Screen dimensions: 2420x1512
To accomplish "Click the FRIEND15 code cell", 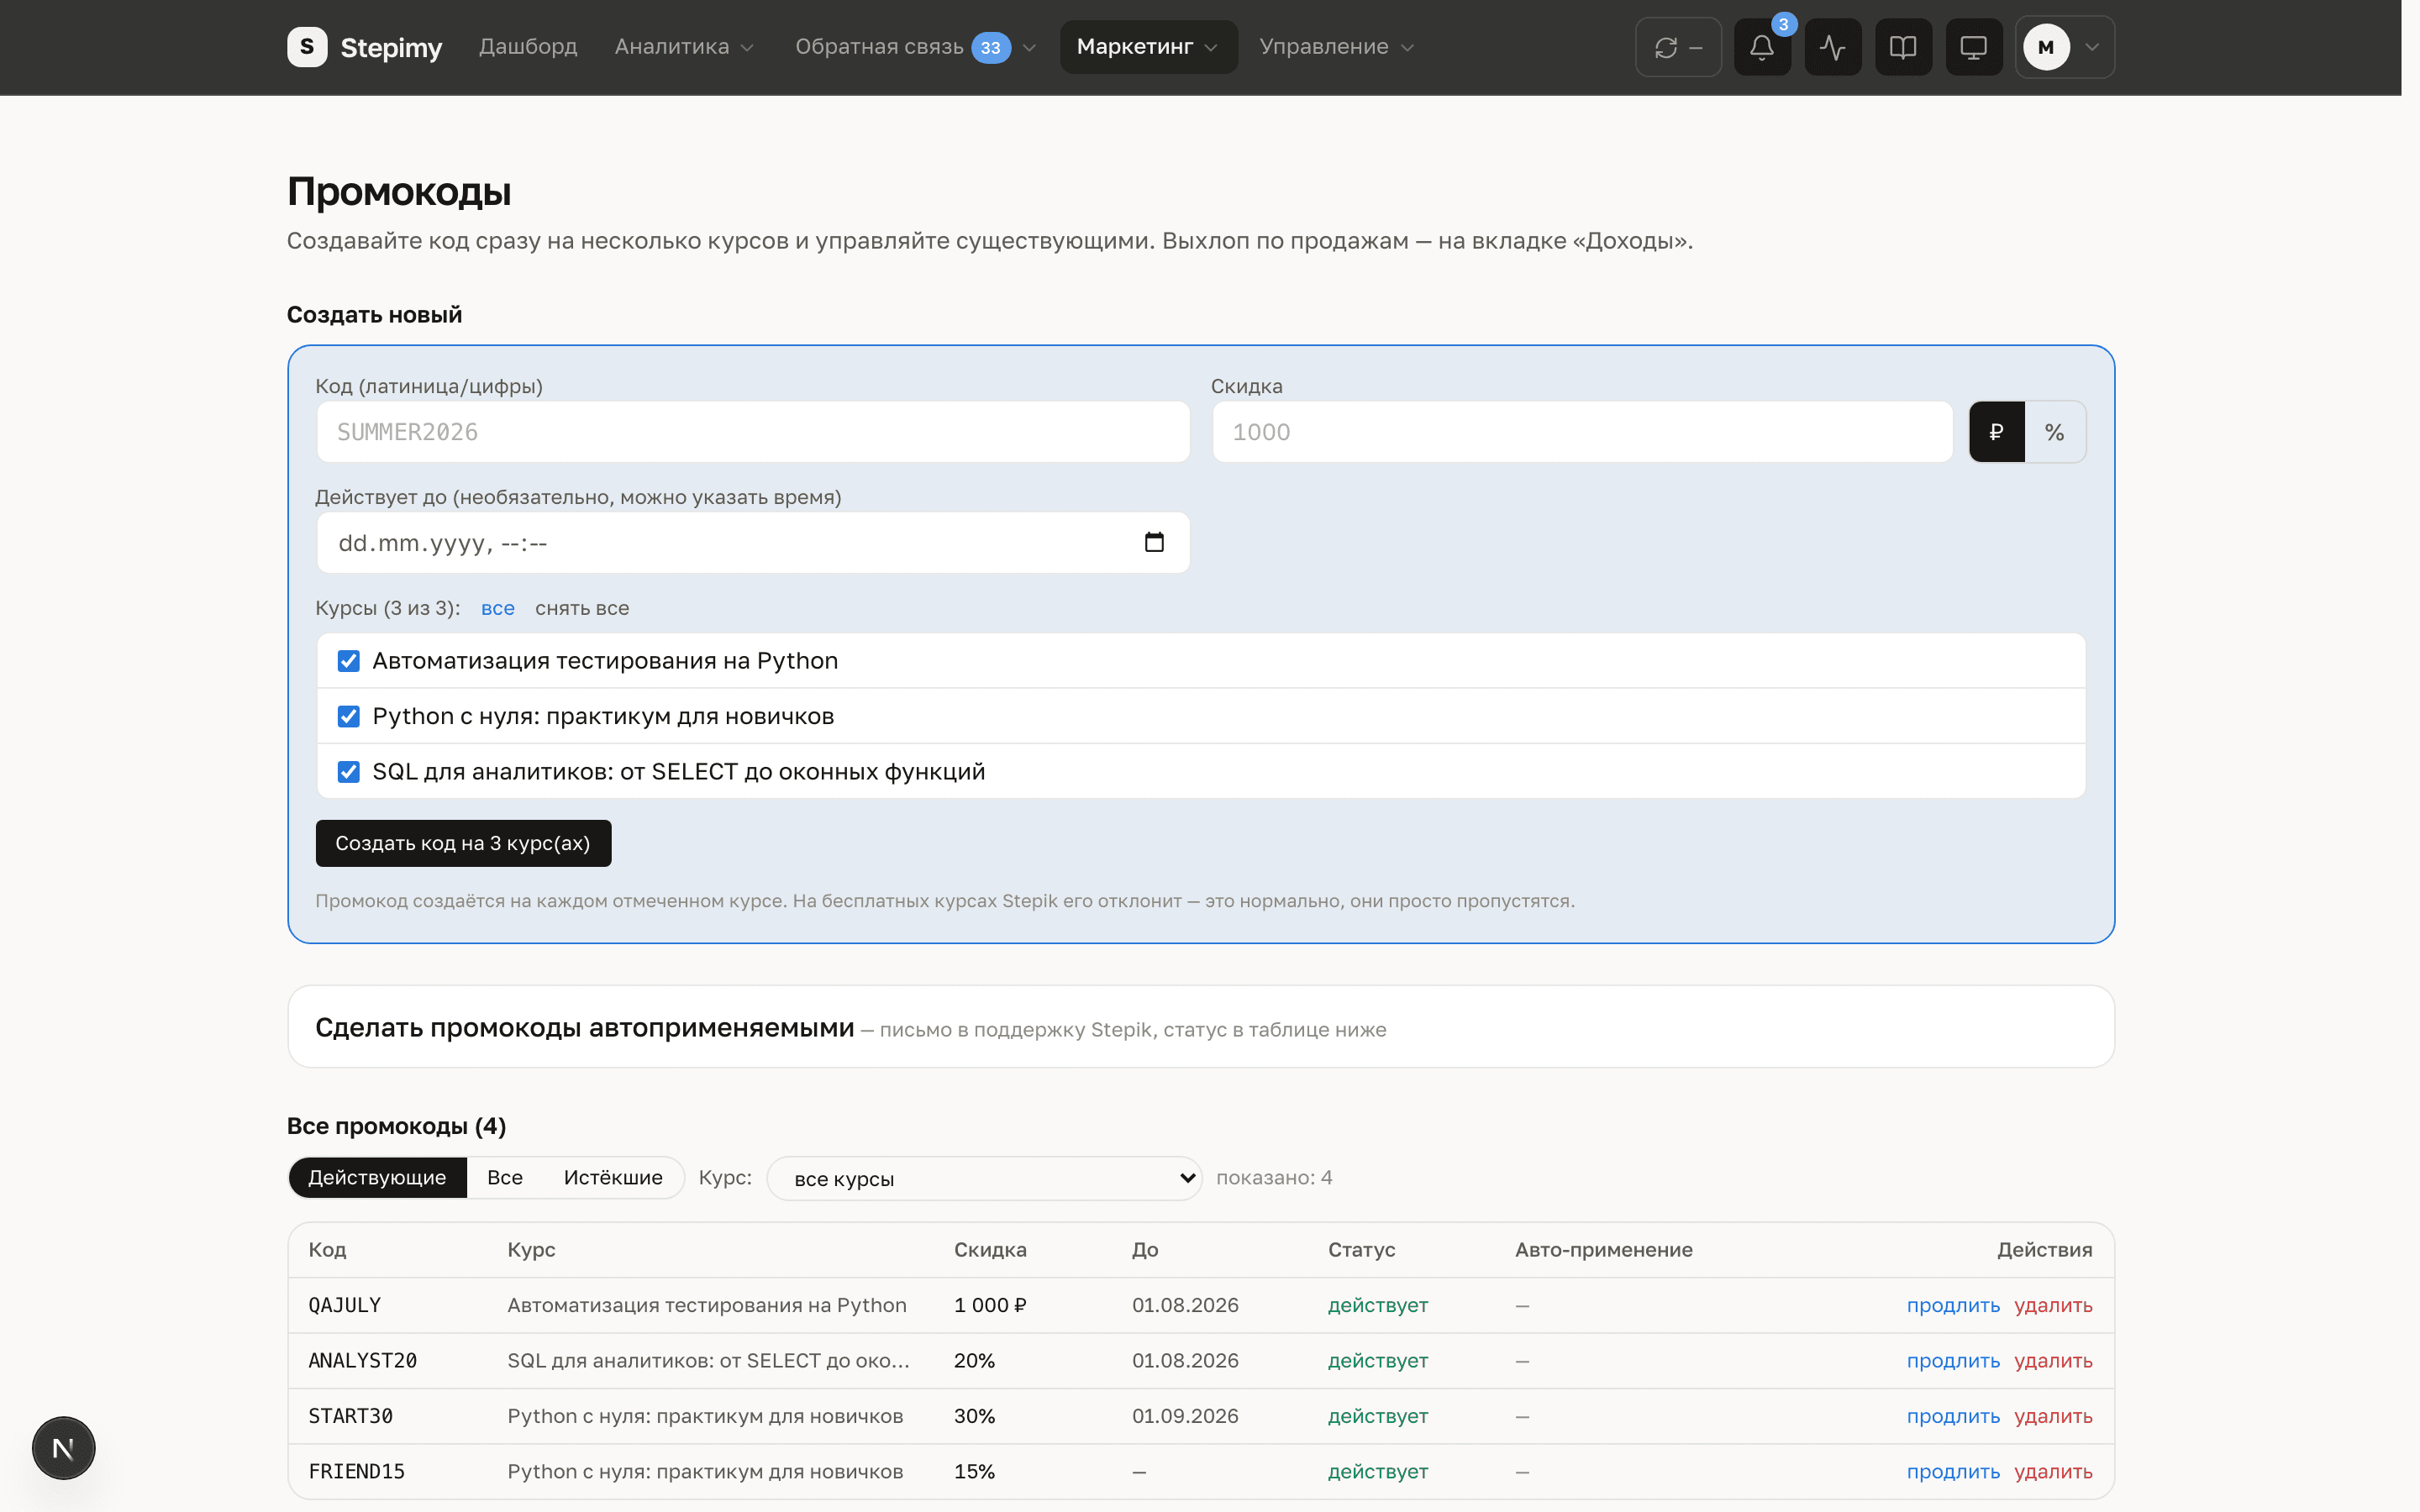I will pyautogui.click(x=356, y=1472).
